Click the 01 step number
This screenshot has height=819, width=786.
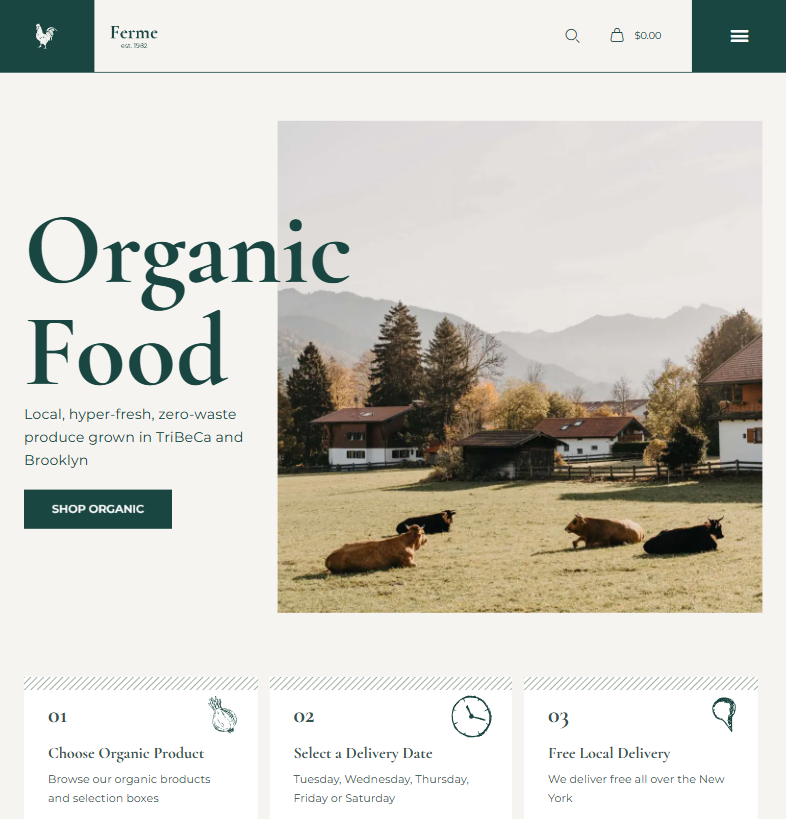coord(57,717)
